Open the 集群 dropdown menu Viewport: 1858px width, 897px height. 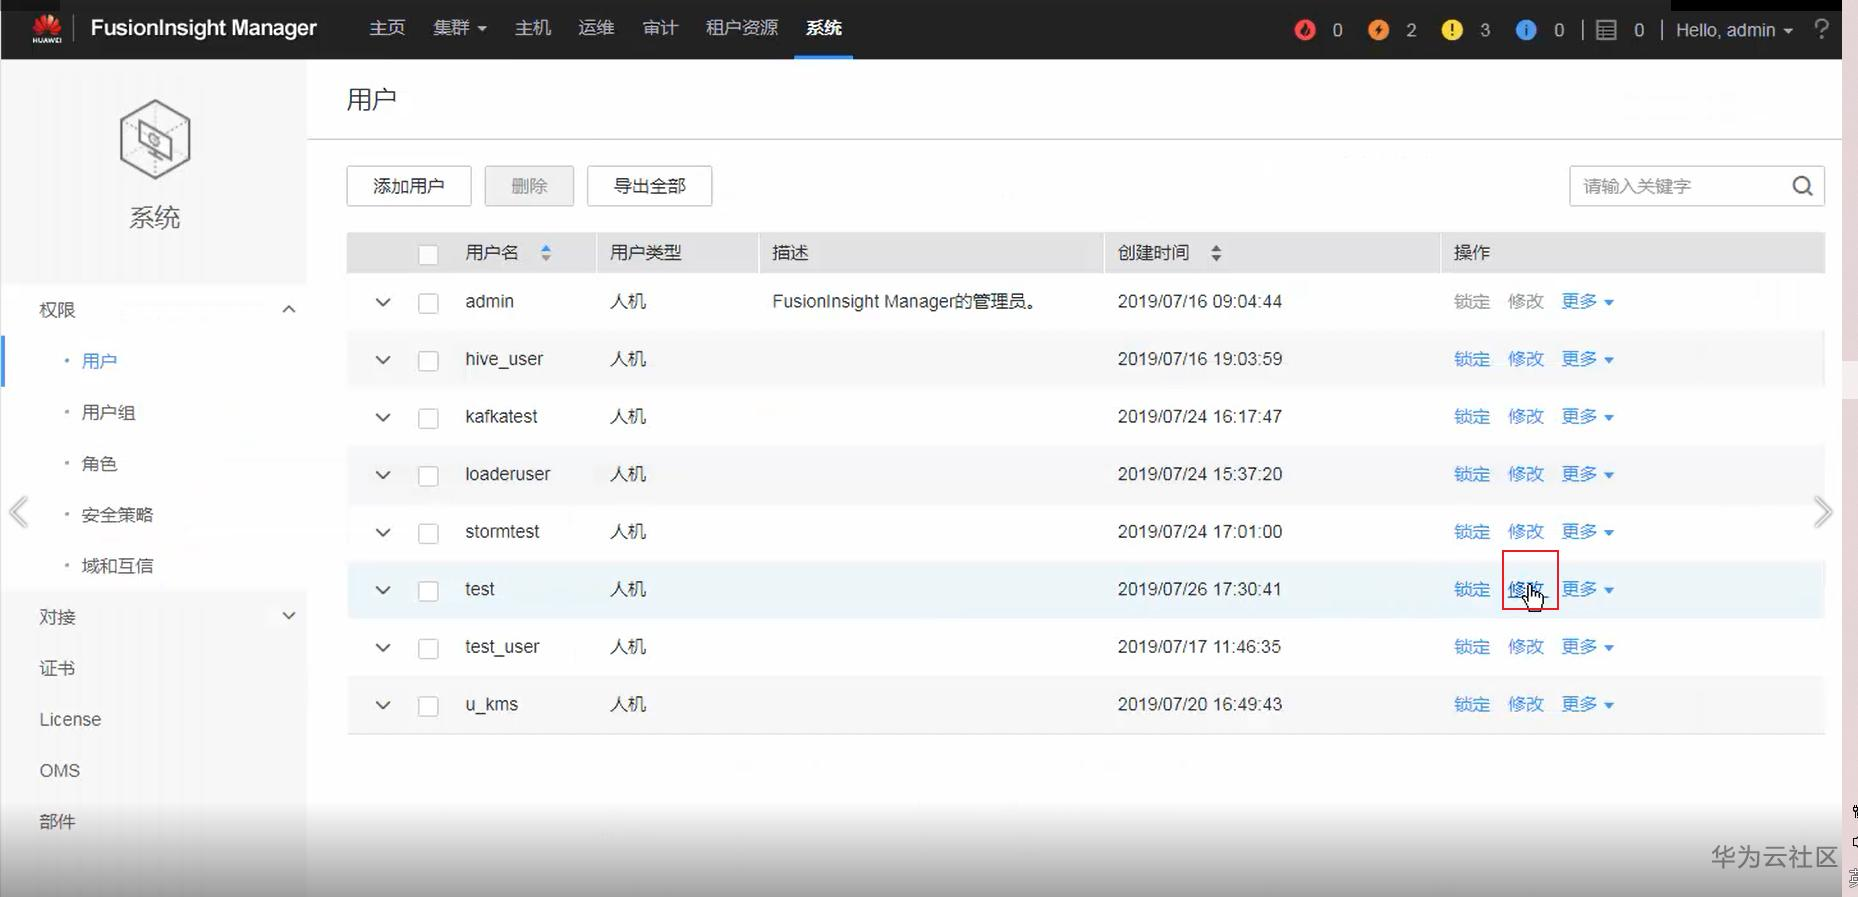pyautogui.click(x=460, y=28)
